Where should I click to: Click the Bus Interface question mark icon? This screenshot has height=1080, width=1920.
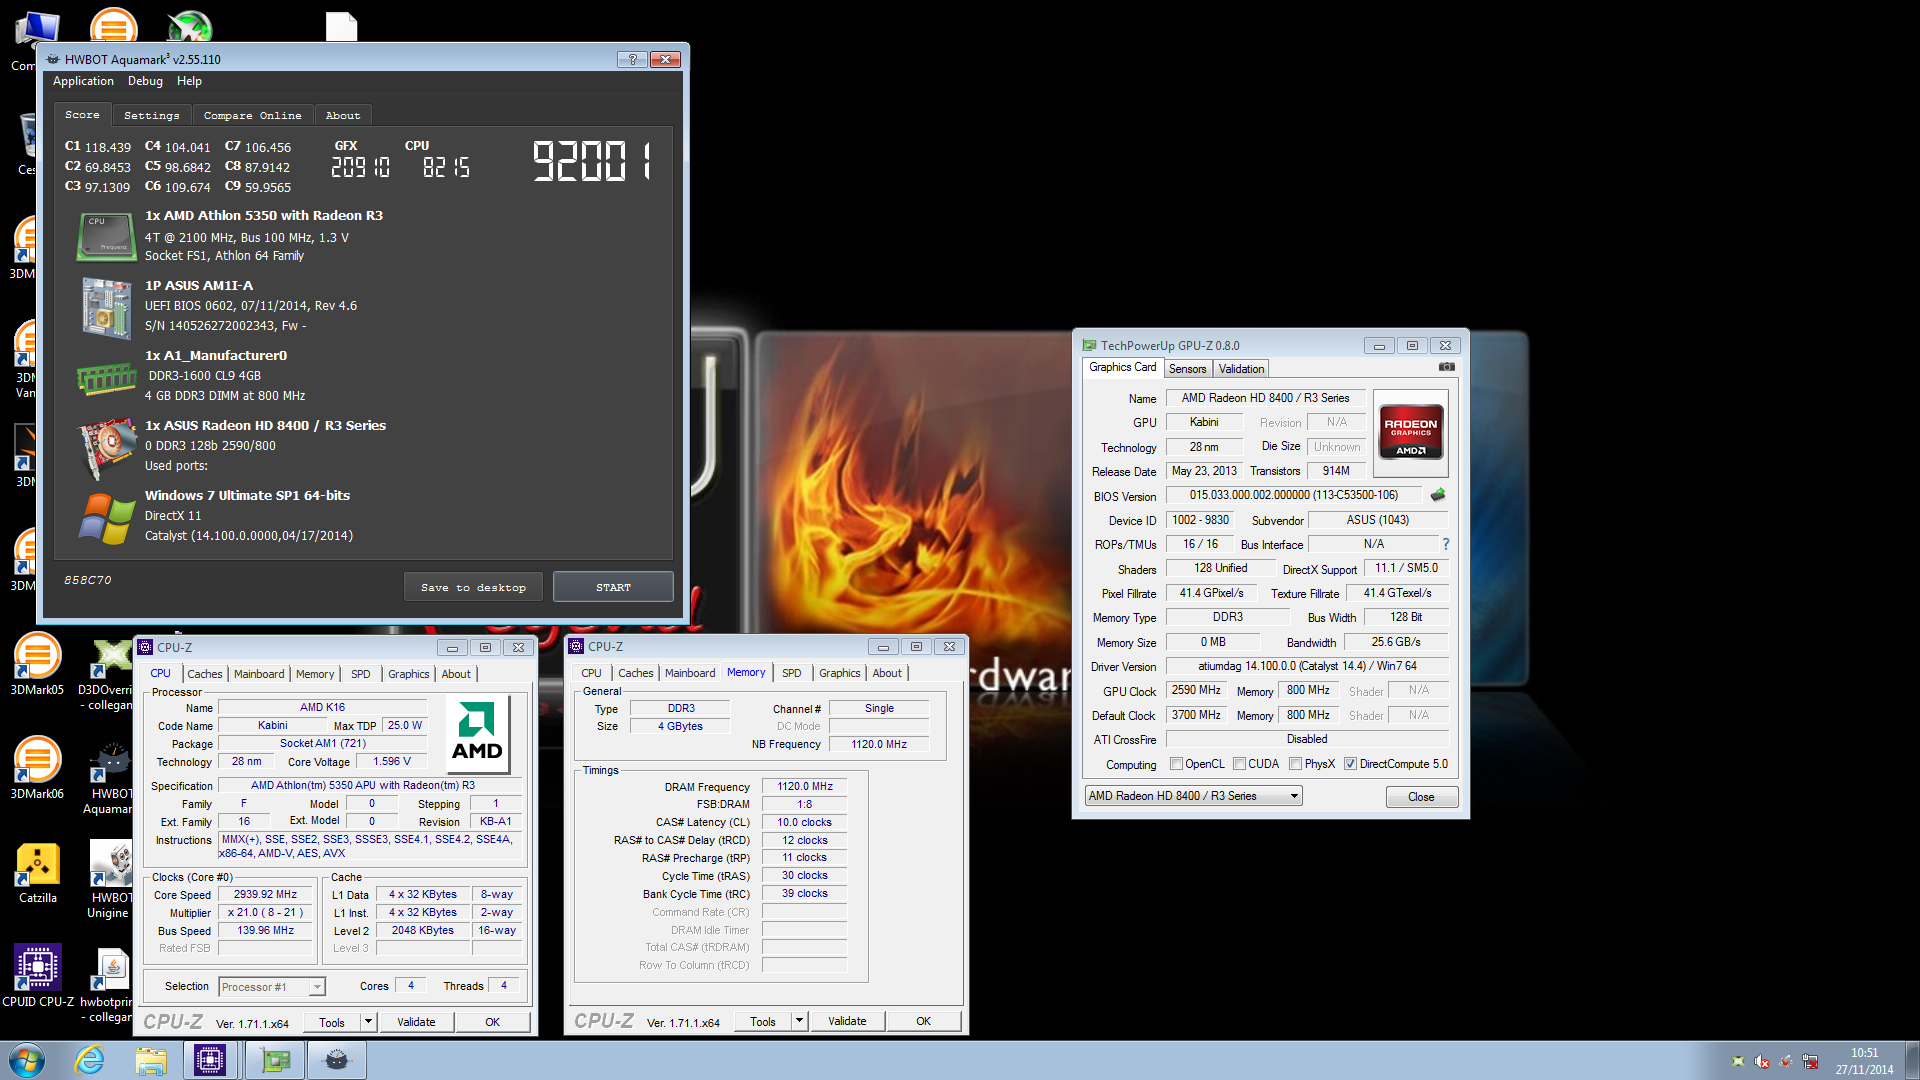click(x=1445, y=544)
